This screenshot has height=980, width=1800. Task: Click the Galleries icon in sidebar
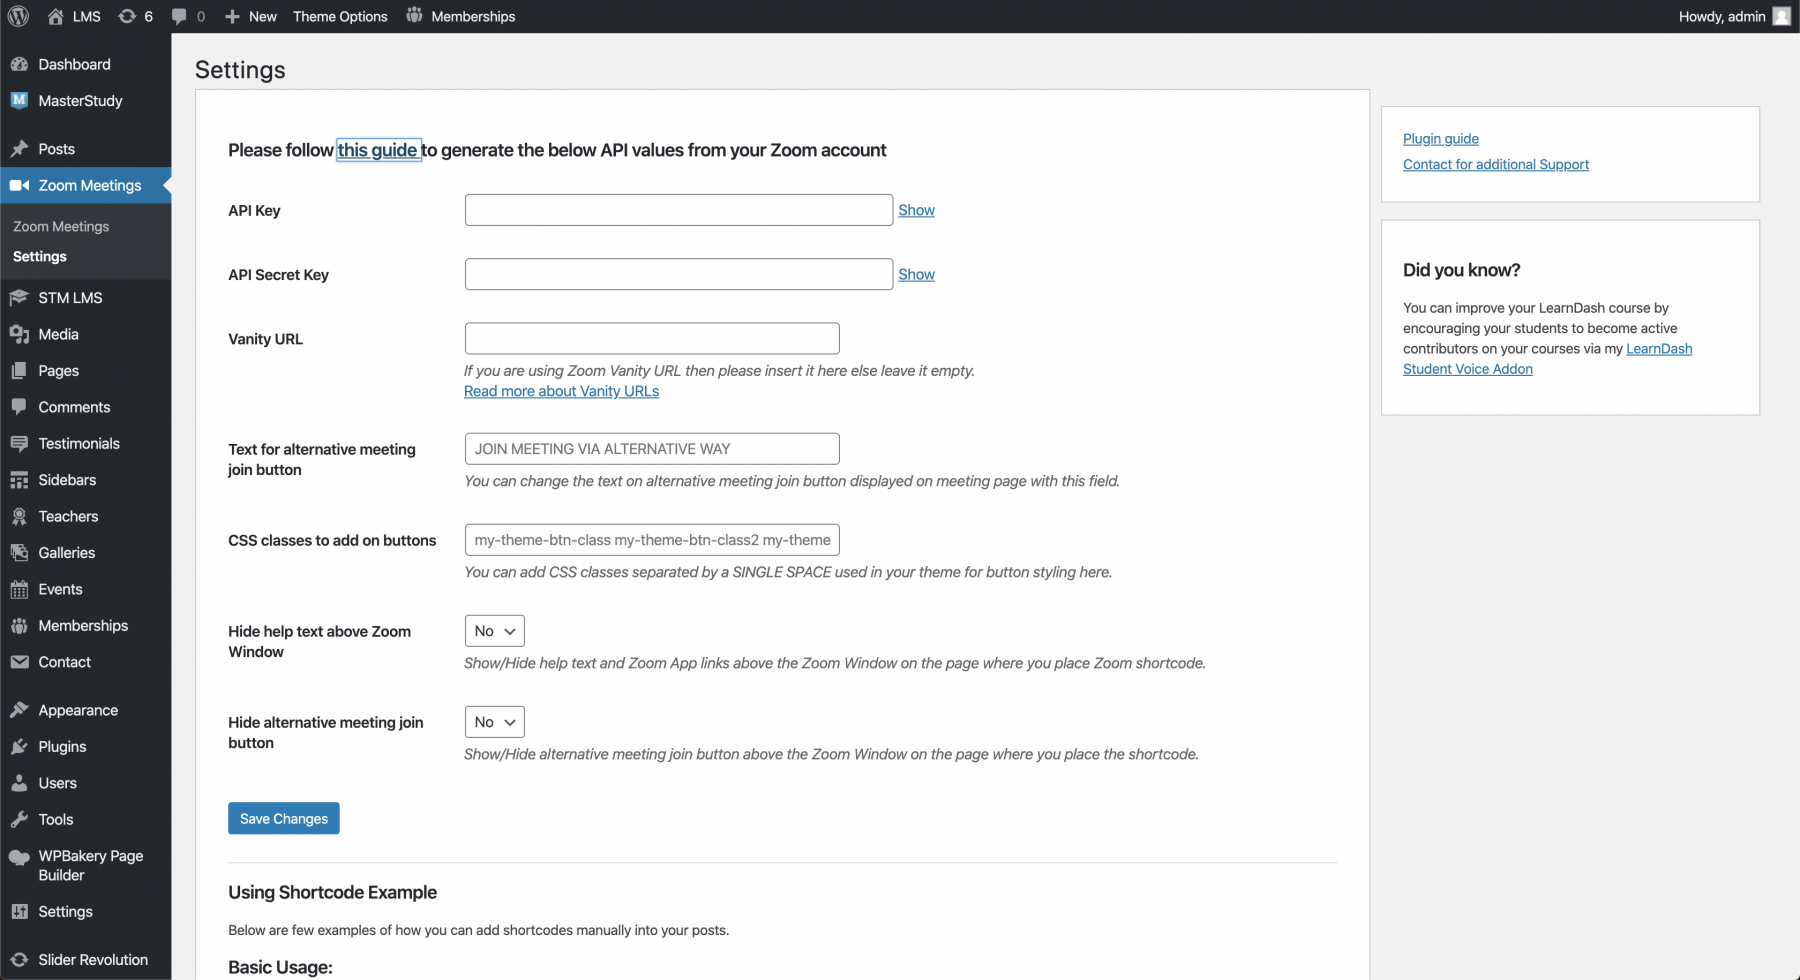tap(19, 552)
